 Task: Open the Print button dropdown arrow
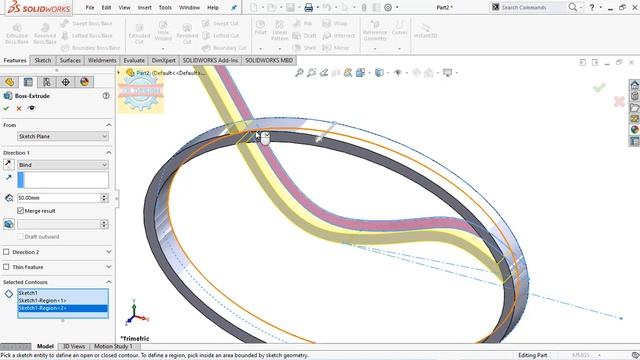click(x=317, y=8)
